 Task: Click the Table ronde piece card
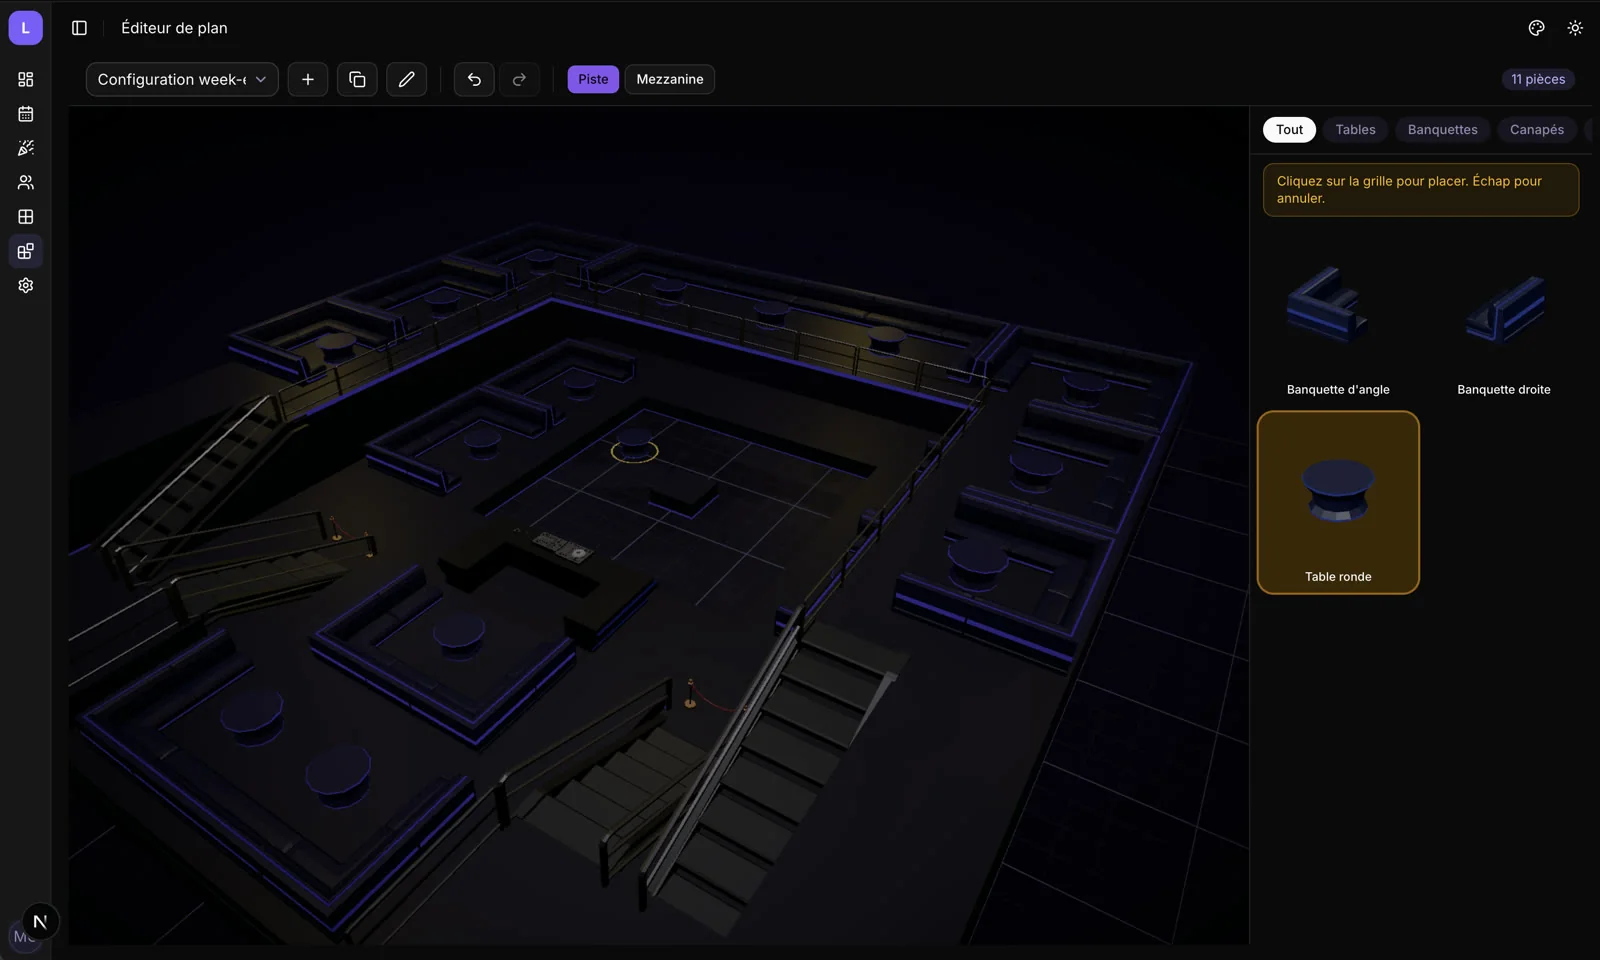pos(1338,502)
